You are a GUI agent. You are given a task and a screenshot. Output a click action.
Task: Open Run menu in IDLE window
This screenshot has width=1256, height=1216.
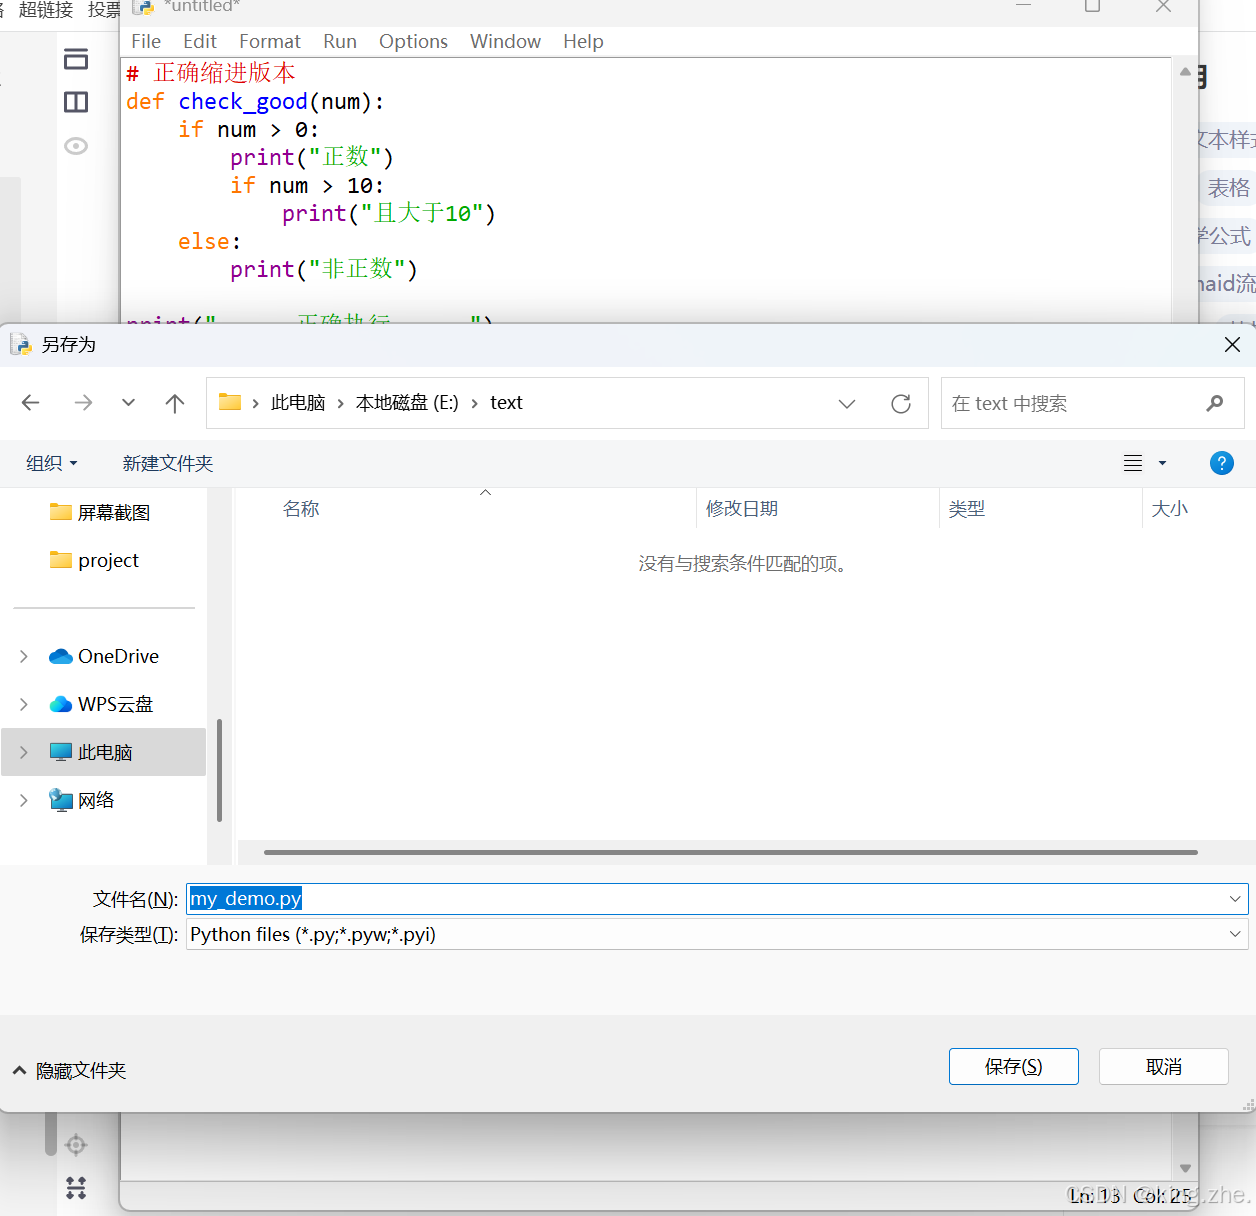click(340, 42)
